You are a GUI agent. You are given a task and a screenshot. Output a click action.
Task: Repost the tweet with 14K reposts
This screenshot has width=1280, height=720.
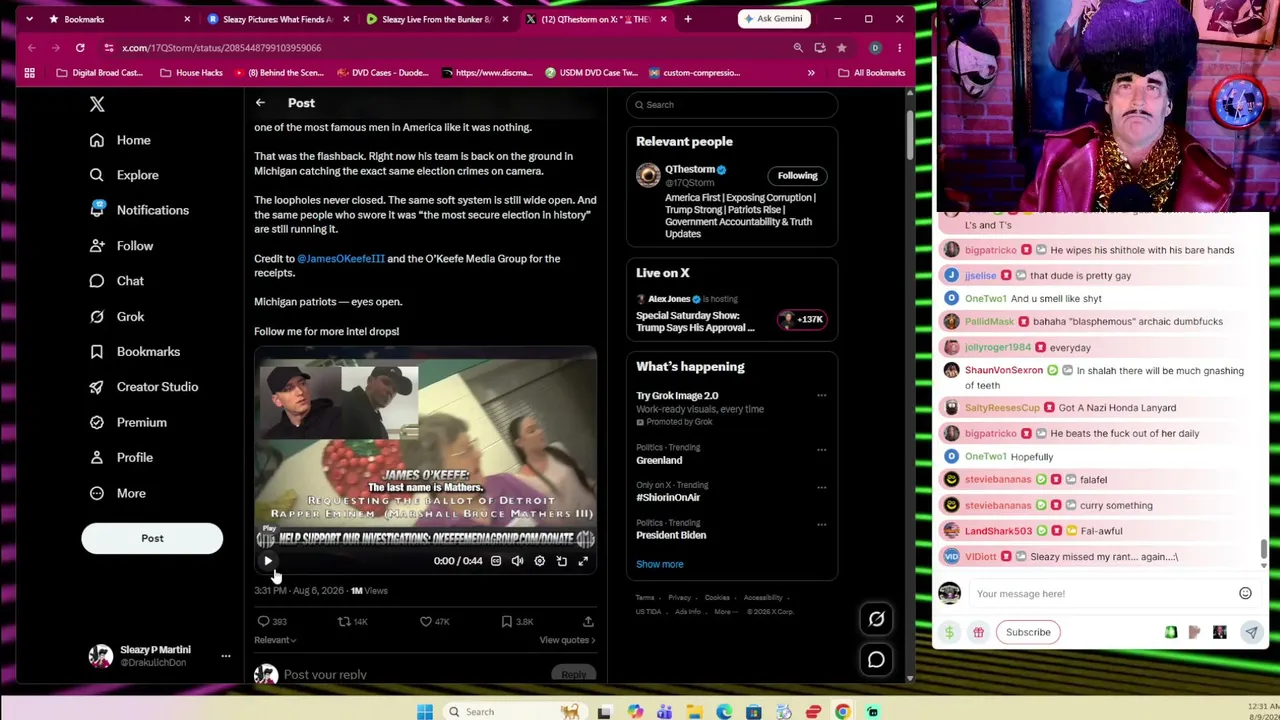[x=344, y=621]
